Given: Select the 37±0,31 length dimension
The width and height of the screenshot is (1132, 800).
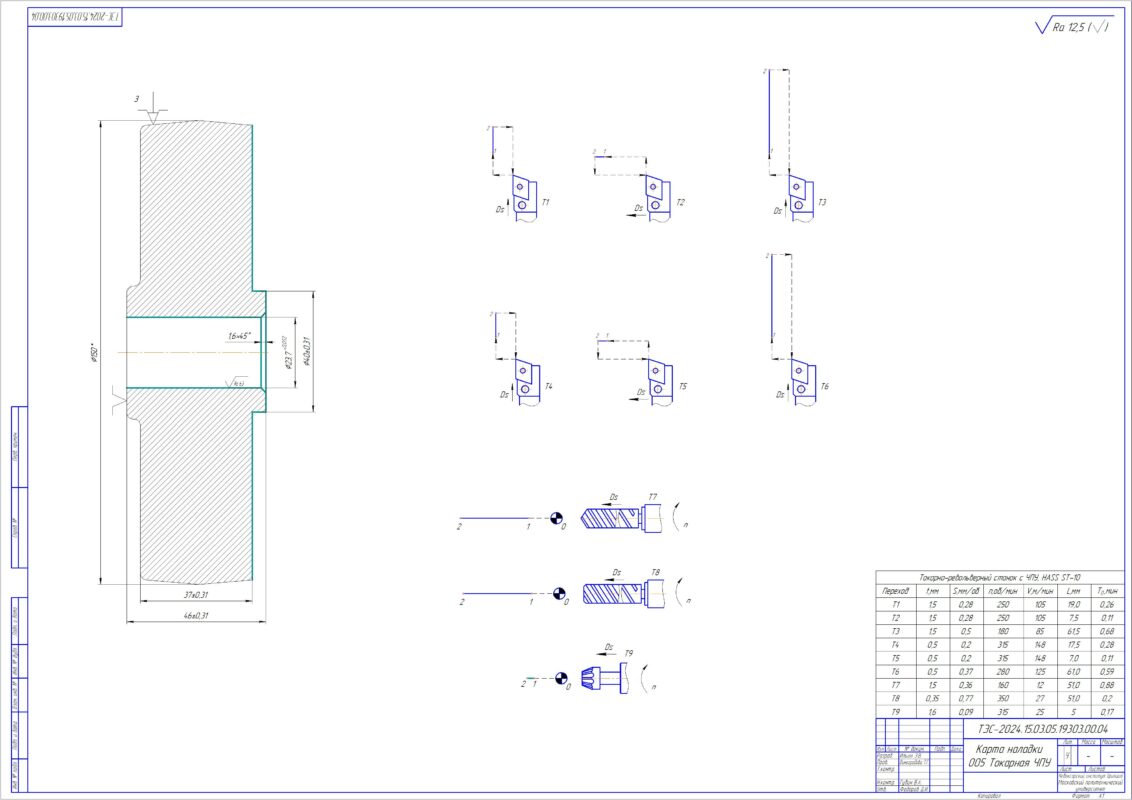Looking at the screenshot, I should tap(196, 596).
